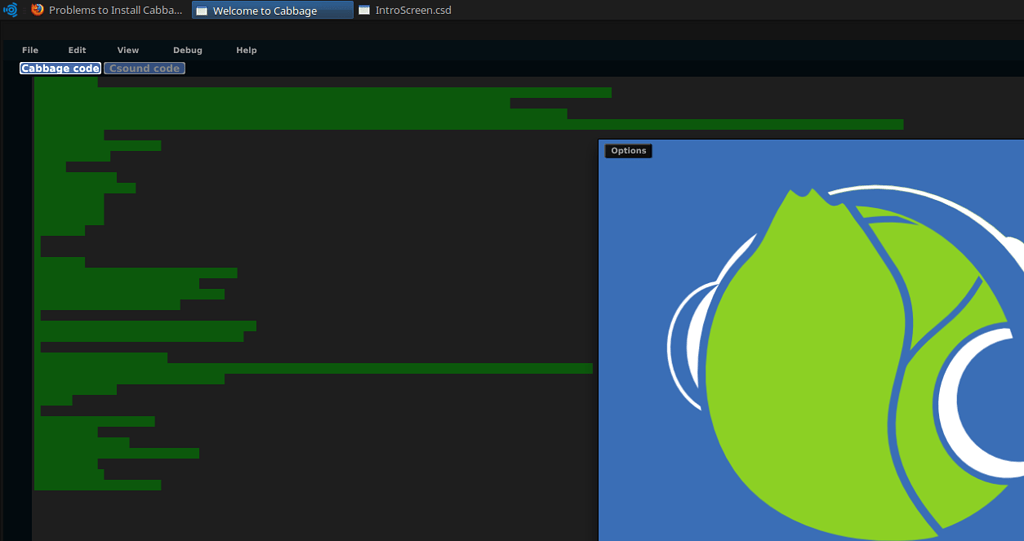1024x541 pixels.
Task: Switch to the IntroScreen.csd taskbar window
Action: 405,10
